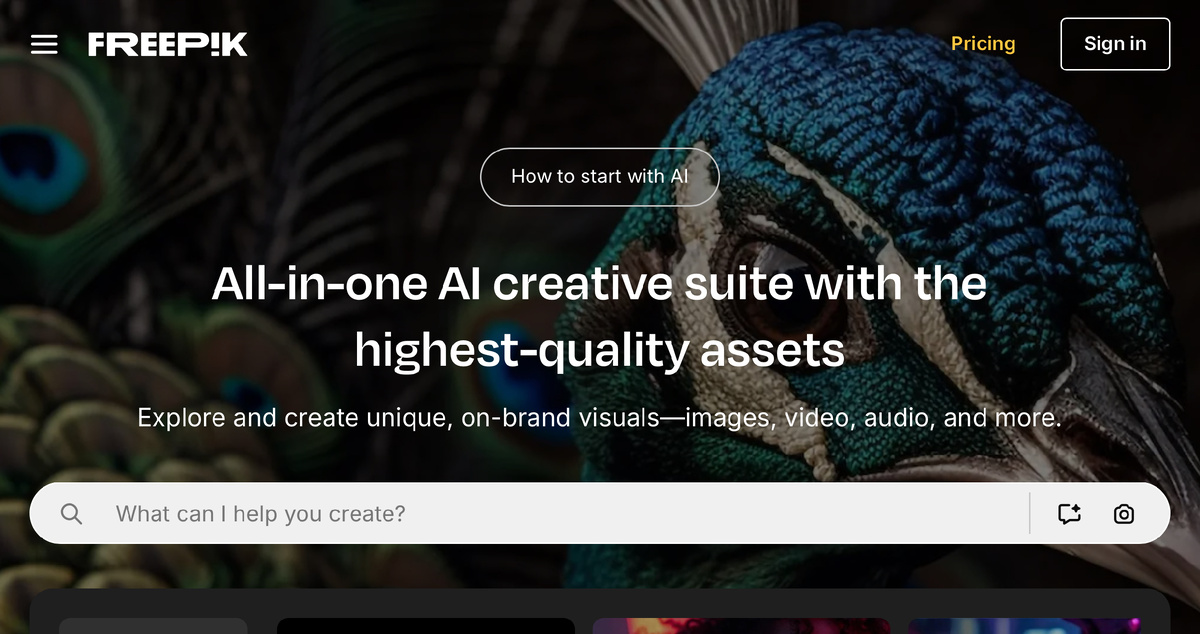Open the hamburger navigation menu
The height and width of the screenshot is (634, 1200).
pos(44,44)
